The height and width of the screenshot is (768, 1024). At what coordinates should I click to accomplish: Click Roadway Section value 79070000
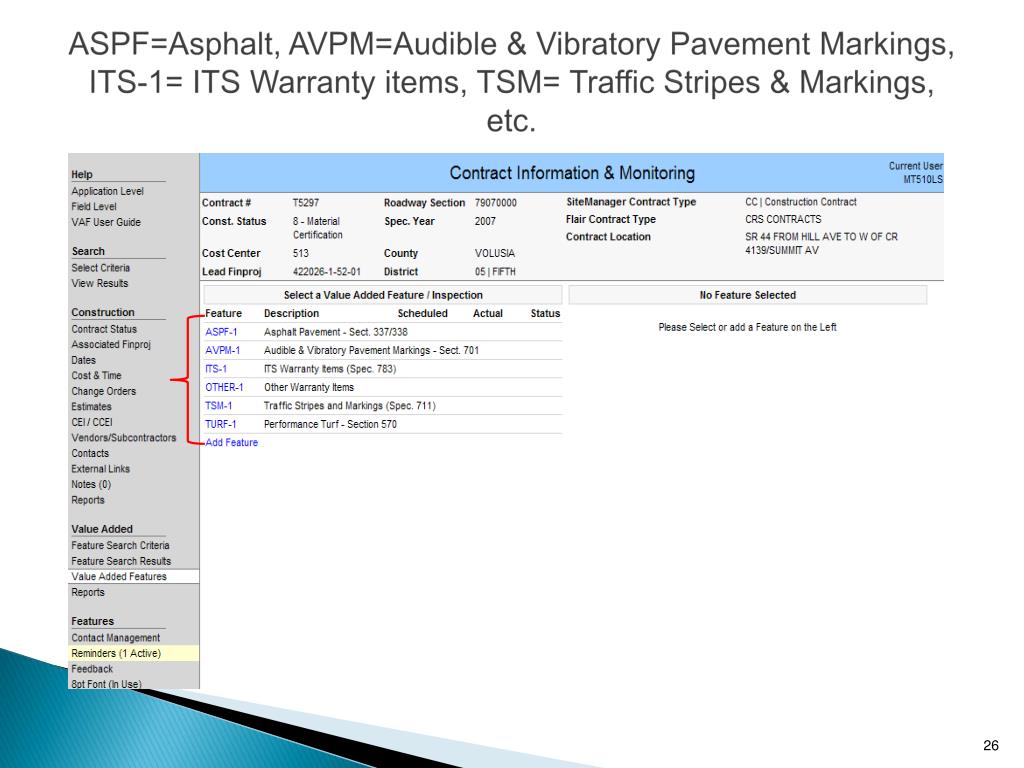[496, 202]
